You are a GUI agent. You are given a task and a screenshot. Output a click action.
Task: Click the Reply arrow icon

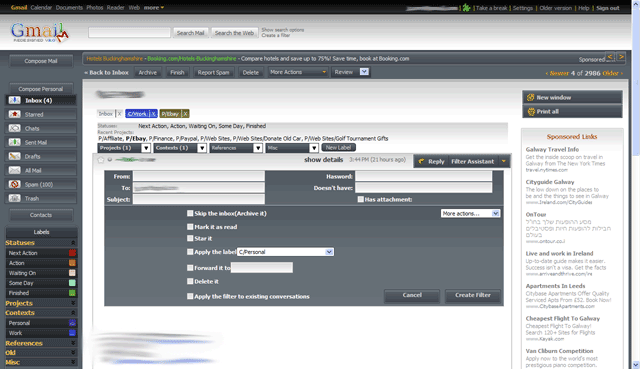click(x=421, y=161)
